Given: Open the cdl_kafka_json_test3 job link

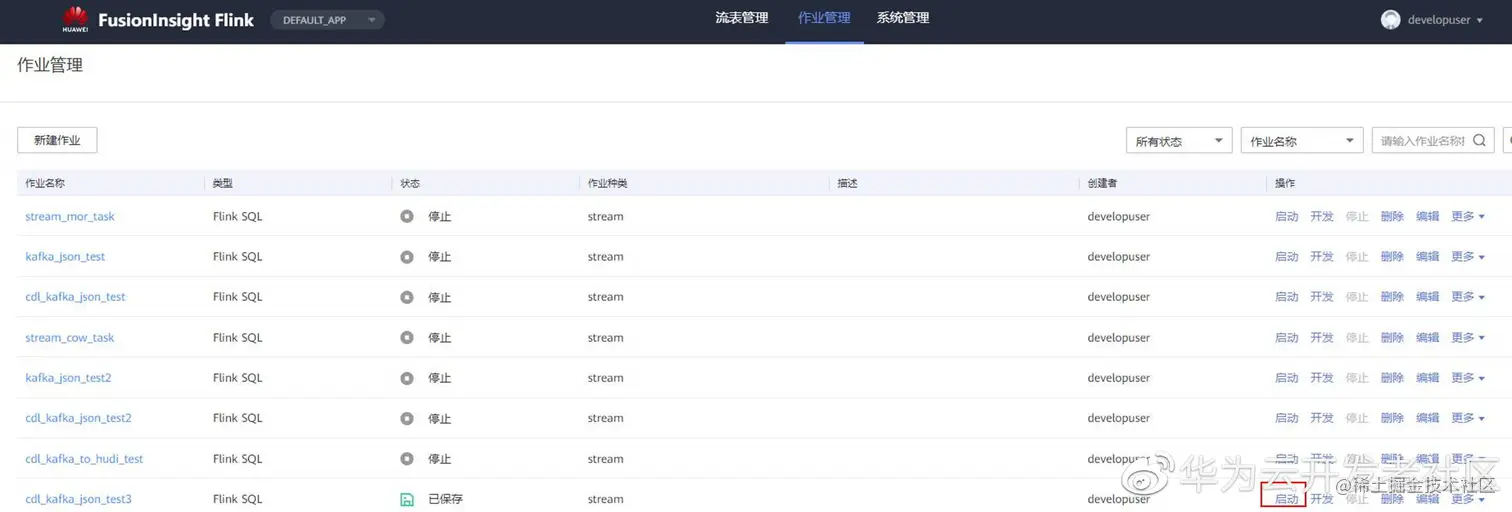Looking at the screenshot, I should click(78, 499).
